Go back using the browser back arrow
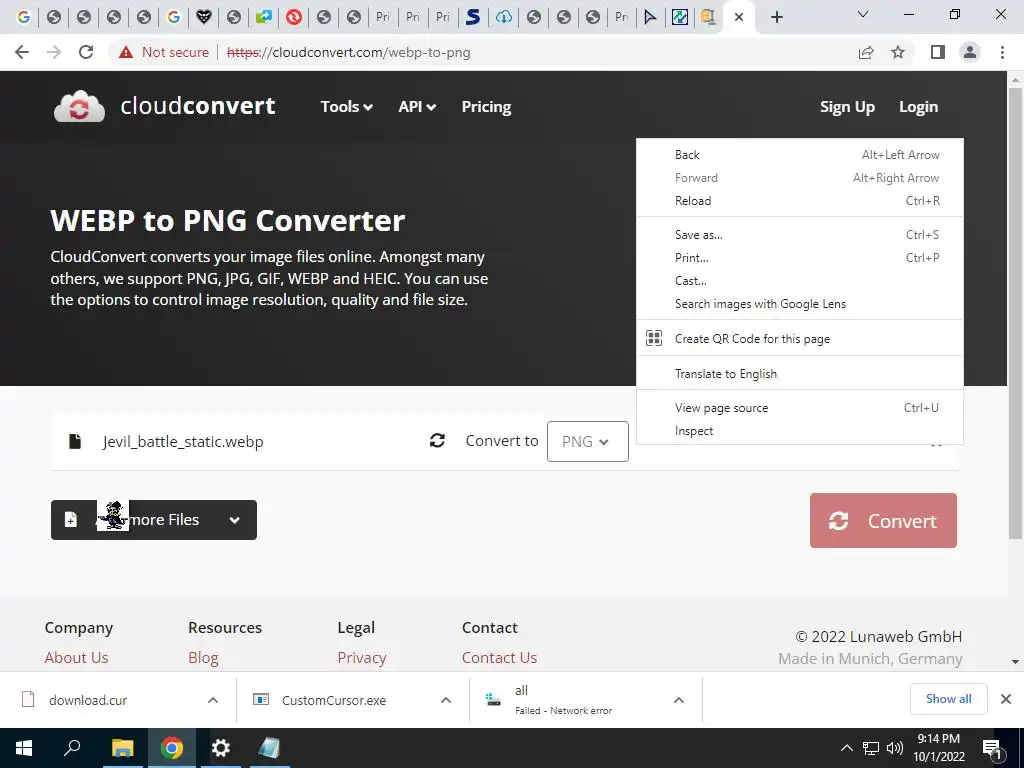The height and width of the screenshot is (768, 1024). pyautogui.click(x=22, y=52)
